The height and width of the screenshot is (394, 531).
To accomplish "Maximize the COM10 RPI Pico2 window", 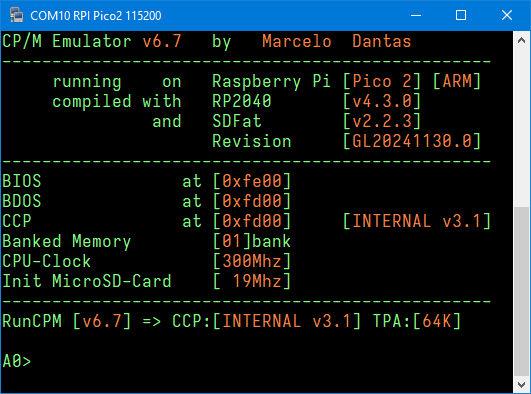I will point(461,15).
